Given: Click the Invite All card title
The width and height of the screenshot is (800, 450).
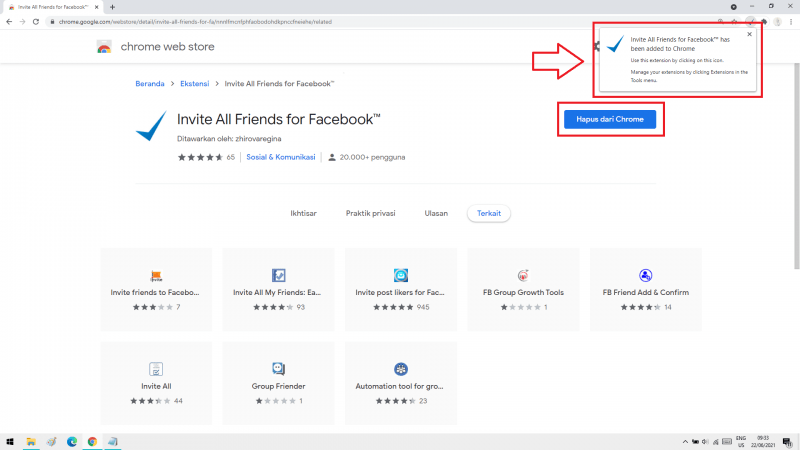Looking at the screenshot, I should click(156, 386).
